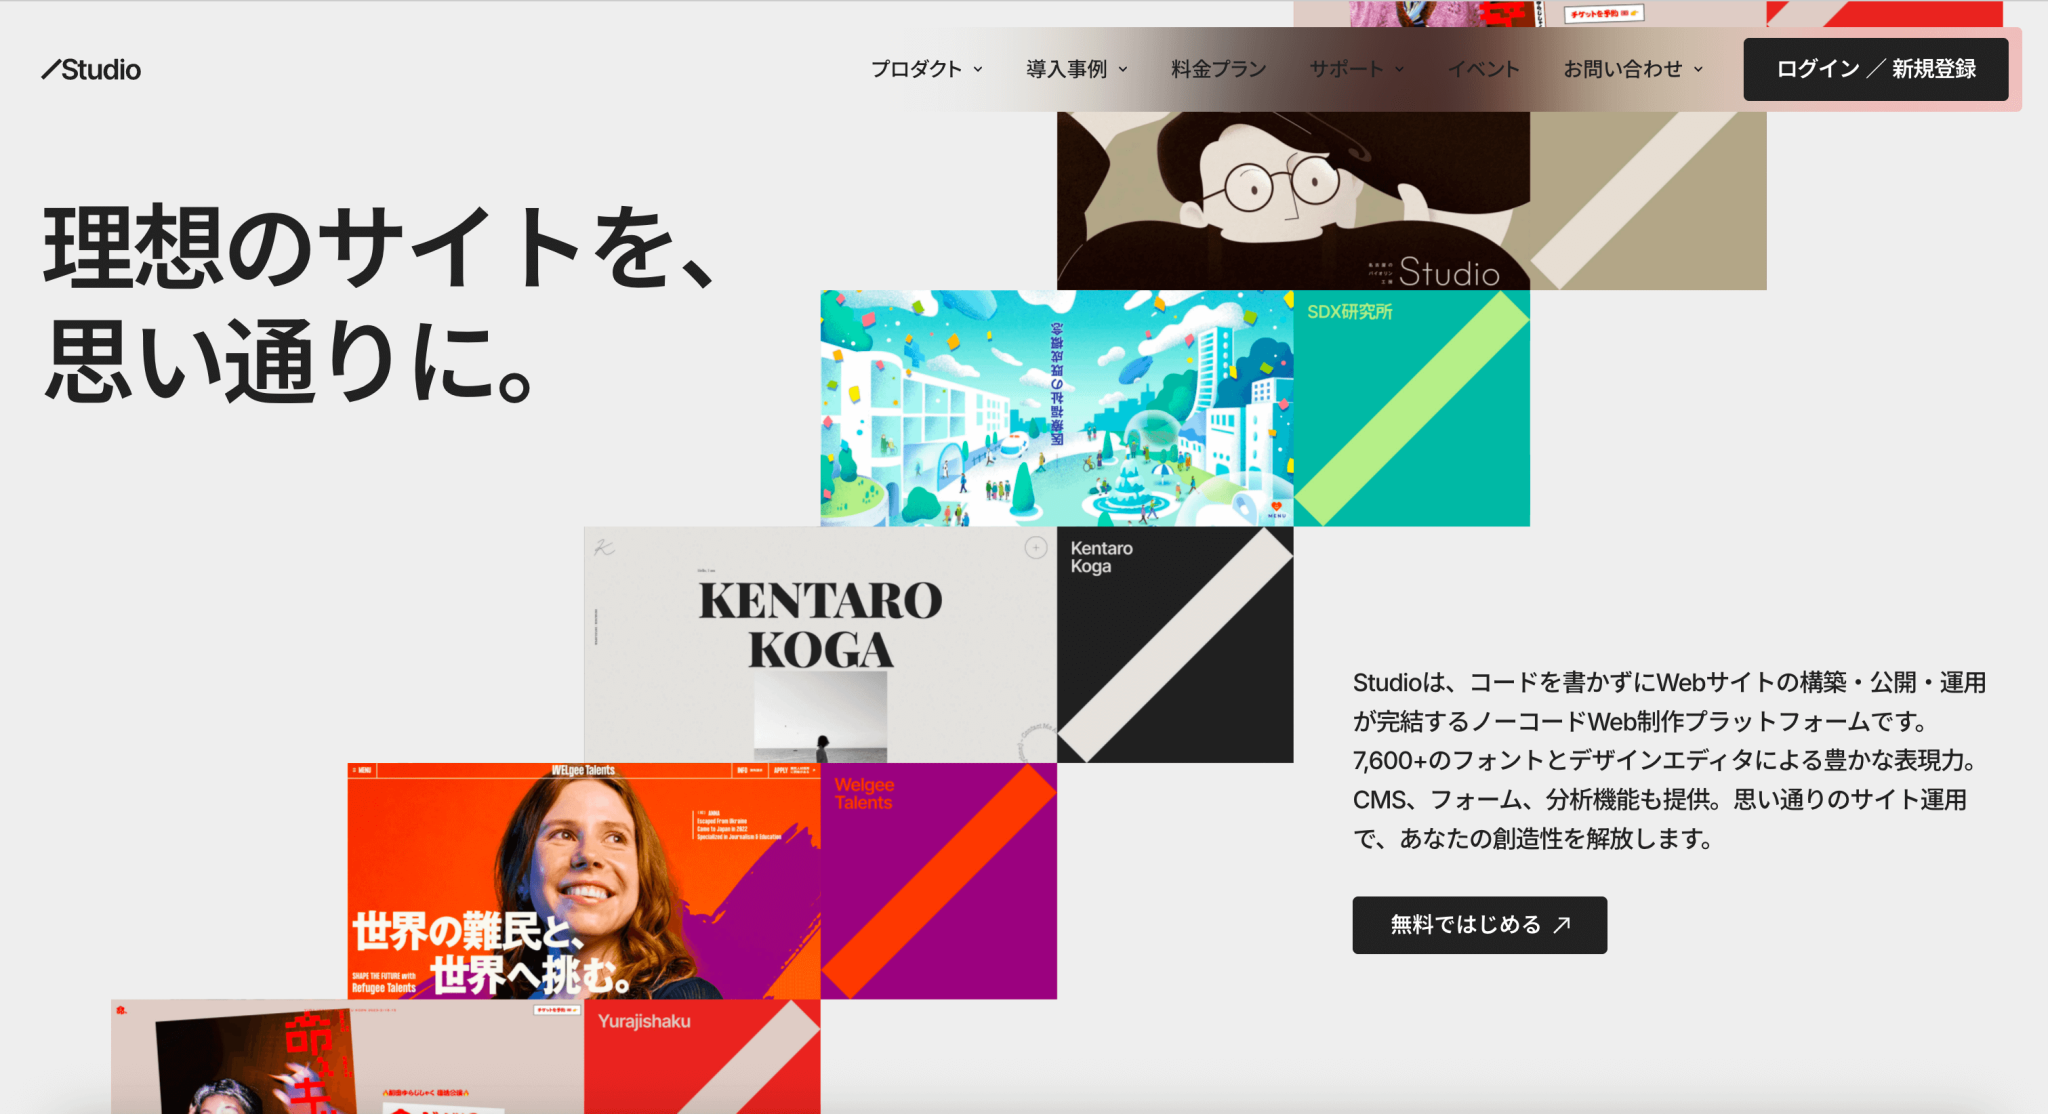Open the Kentaro Koga site thumbnail
The image size is (2048, 1114).
(820, 645)
